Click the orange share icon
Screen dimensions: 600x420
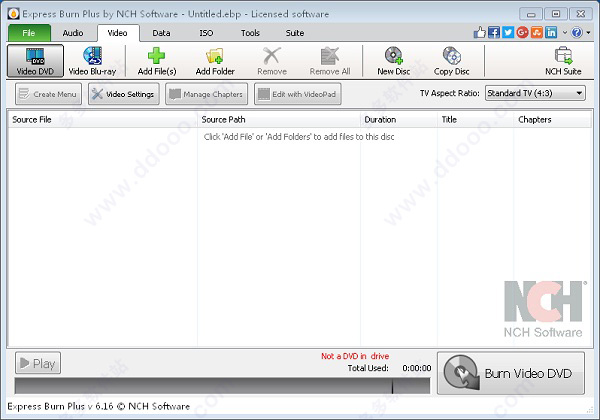[536, 33]
